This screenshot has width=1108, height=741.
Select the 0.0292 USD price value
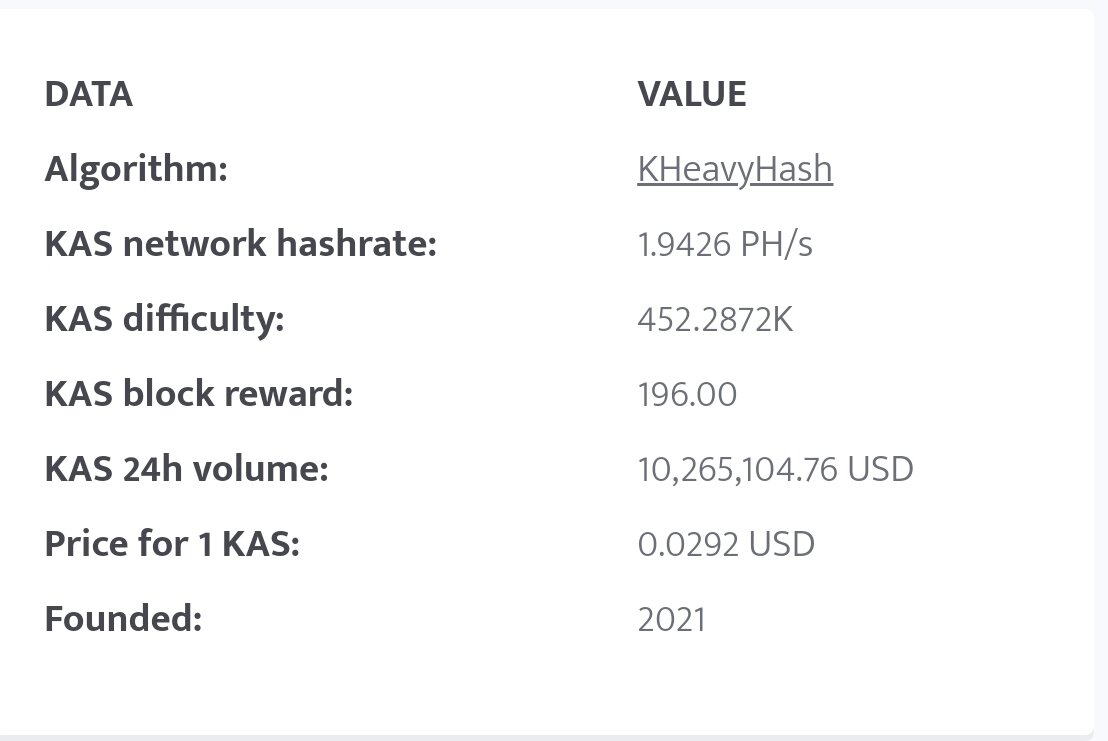pyautogui.click(x=726, y=545)
